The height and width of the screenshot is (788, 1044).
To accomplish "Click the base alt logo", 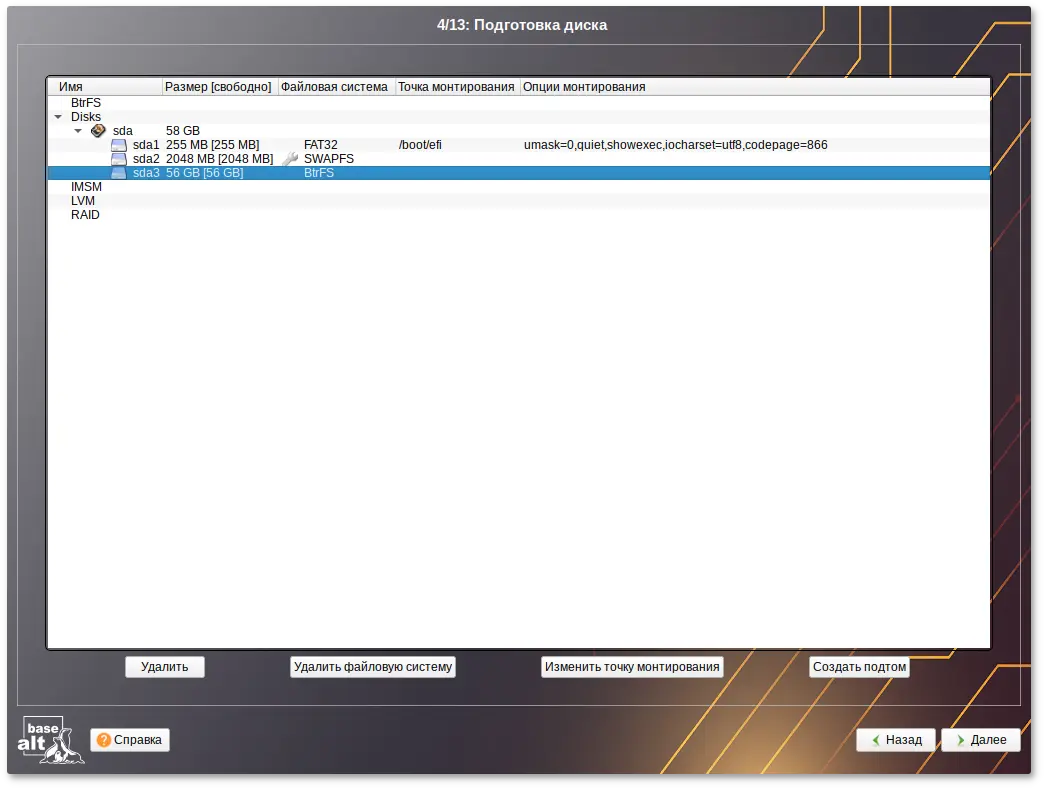I will point(50,740).
